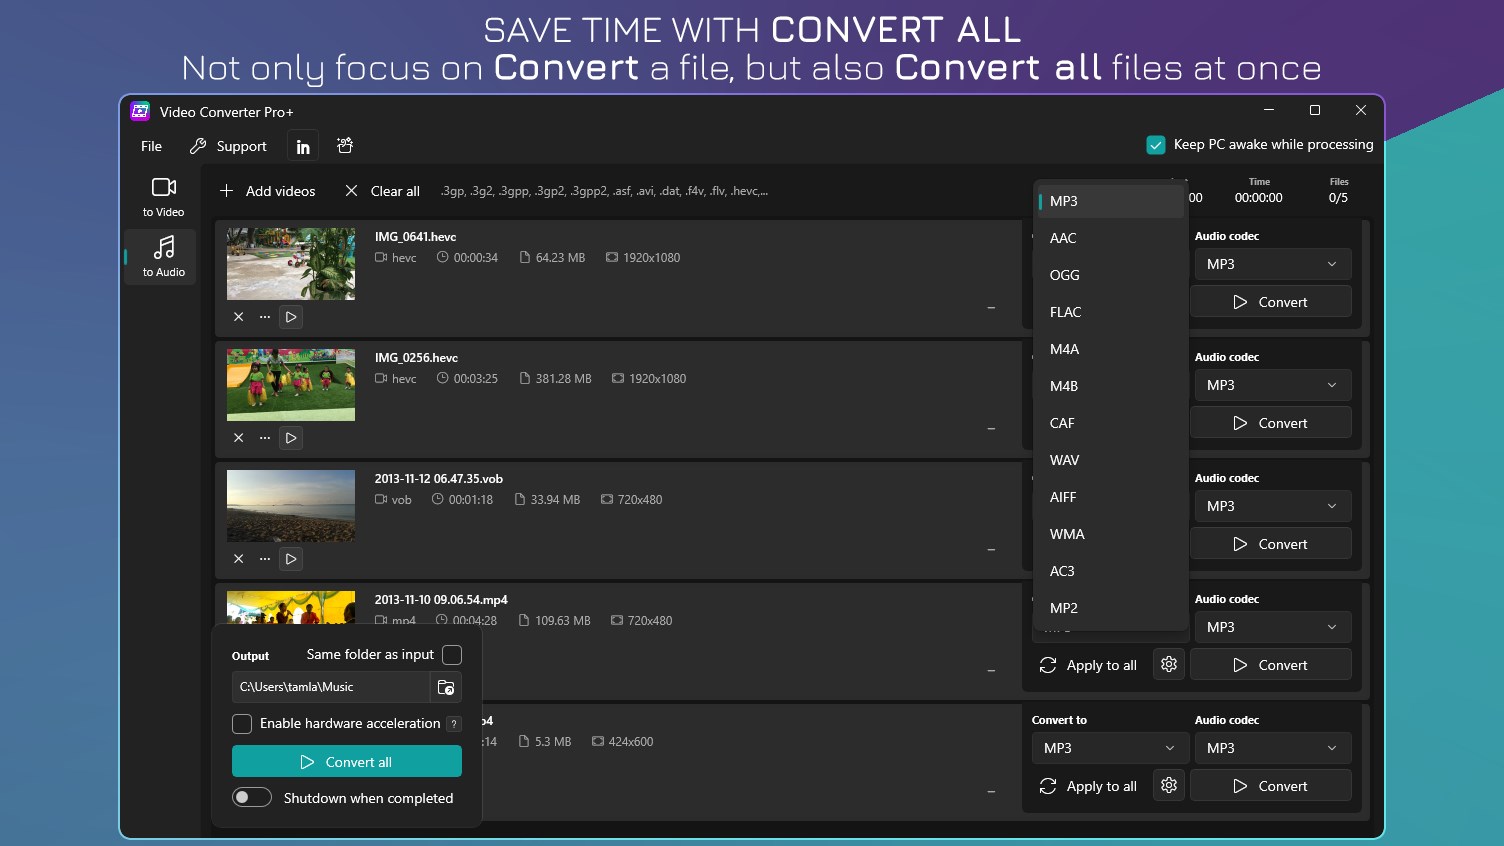Select AAC in format list
Screen dimensions: 1504x846
[x=1110, y=238]
